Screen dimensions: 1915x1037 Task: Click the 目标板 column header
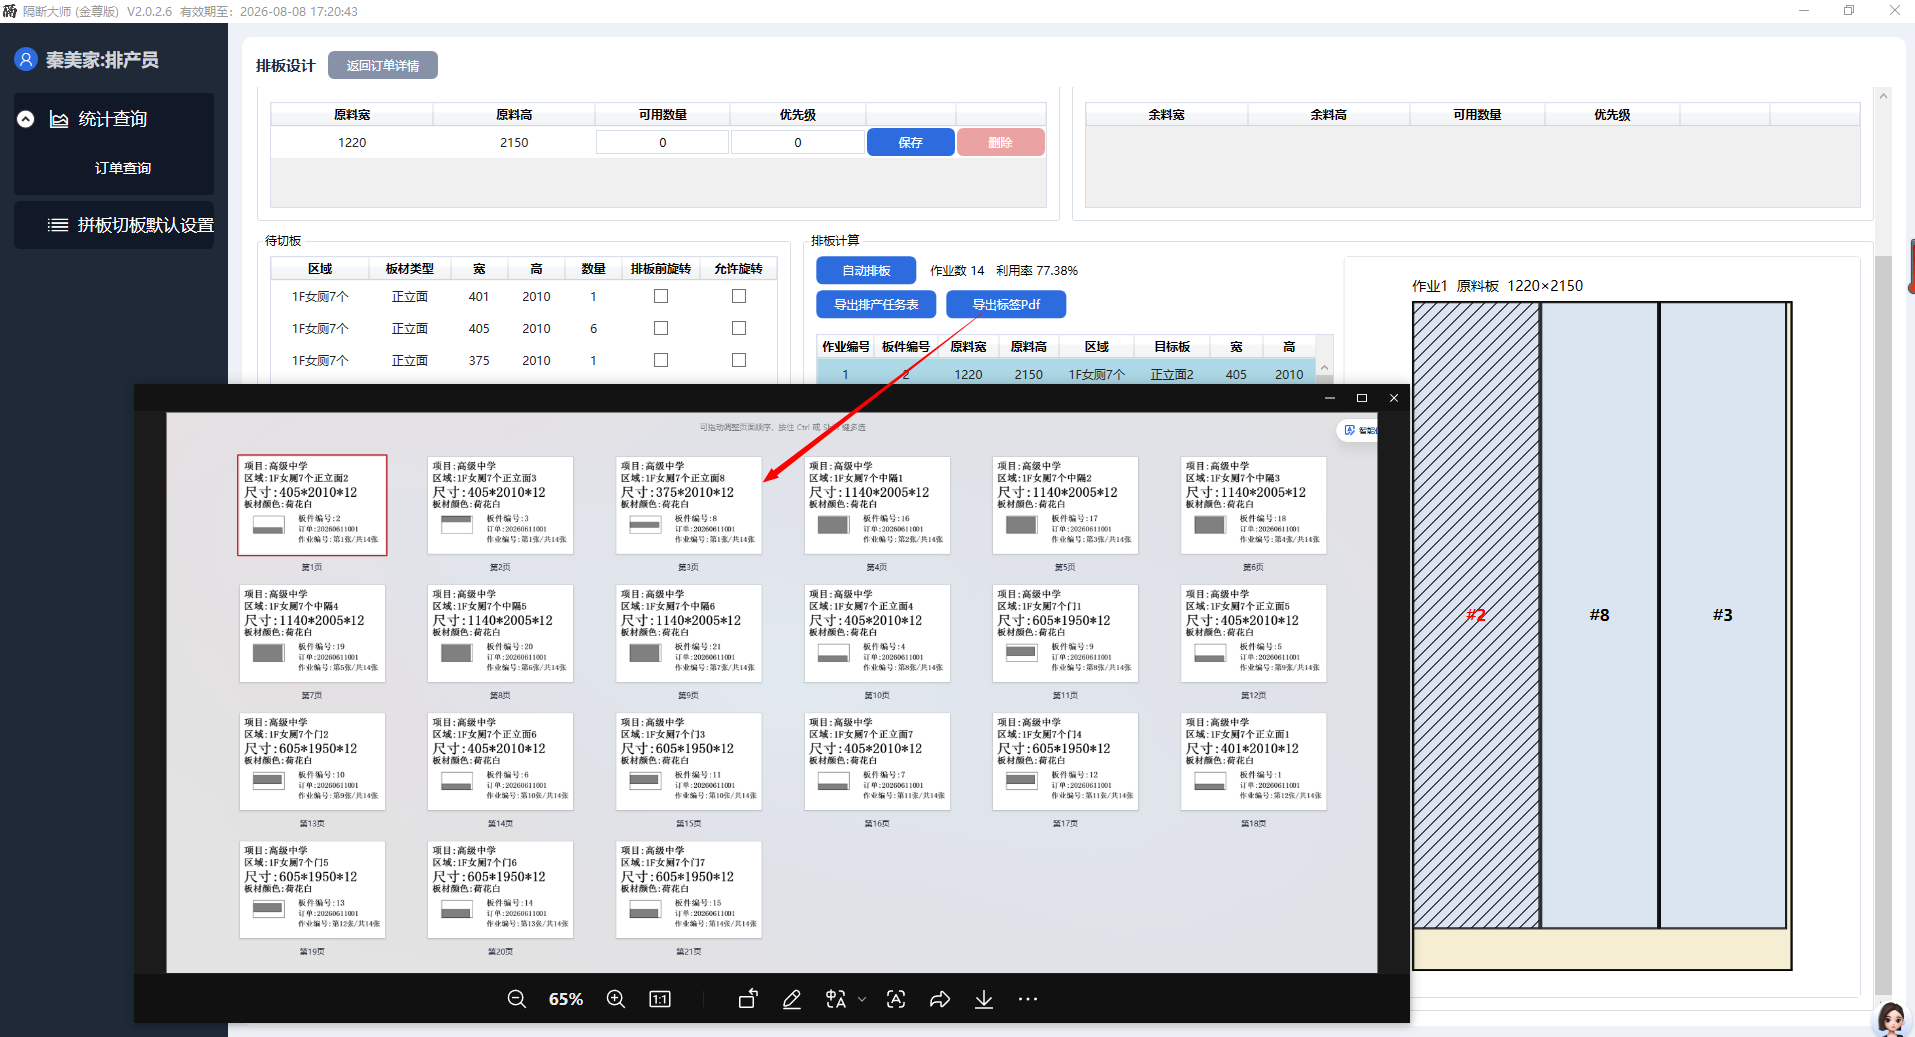click(x=1172, y=346)
